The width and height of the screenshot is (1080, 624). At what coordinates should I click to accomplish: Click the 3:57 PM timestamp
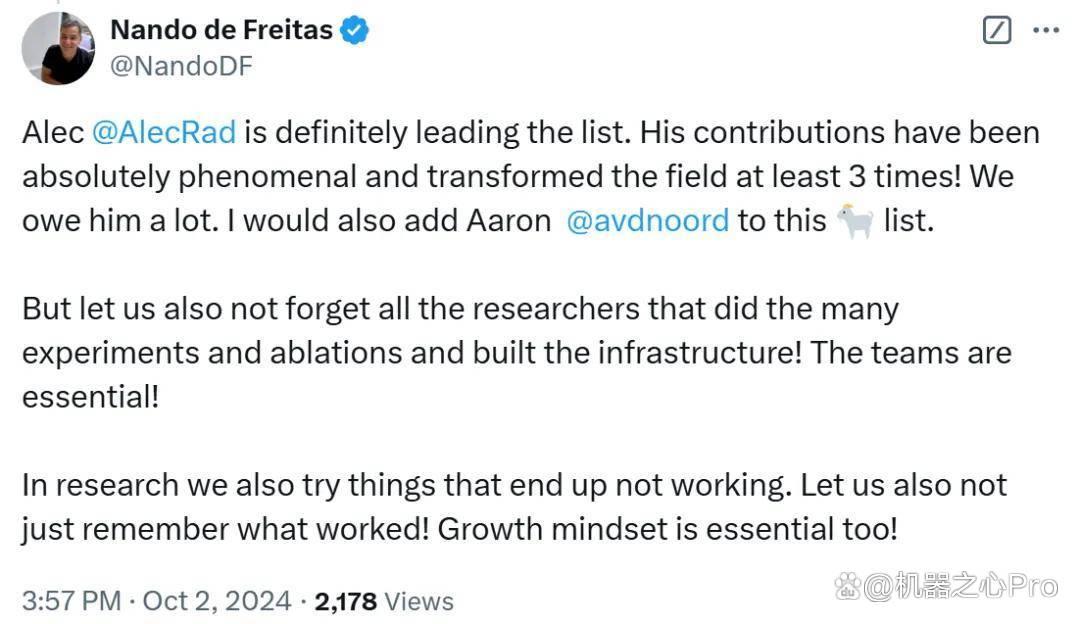(72, 601)
